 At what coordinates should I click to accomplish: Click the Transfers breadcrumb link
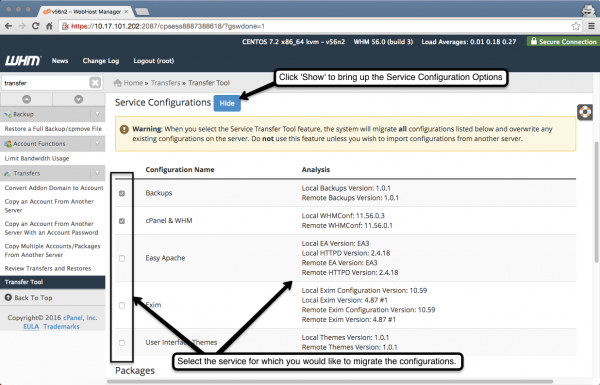coord(165,83)
